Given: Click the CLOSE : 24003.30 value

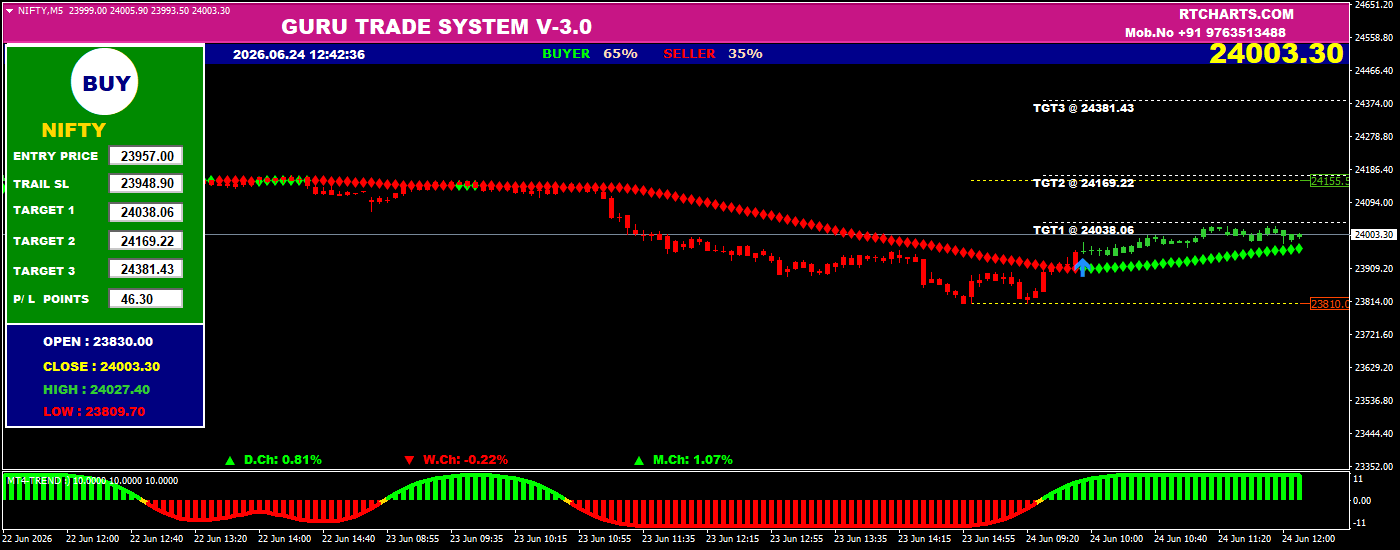Looking at the screenshot, I should [x=101, y=367].
